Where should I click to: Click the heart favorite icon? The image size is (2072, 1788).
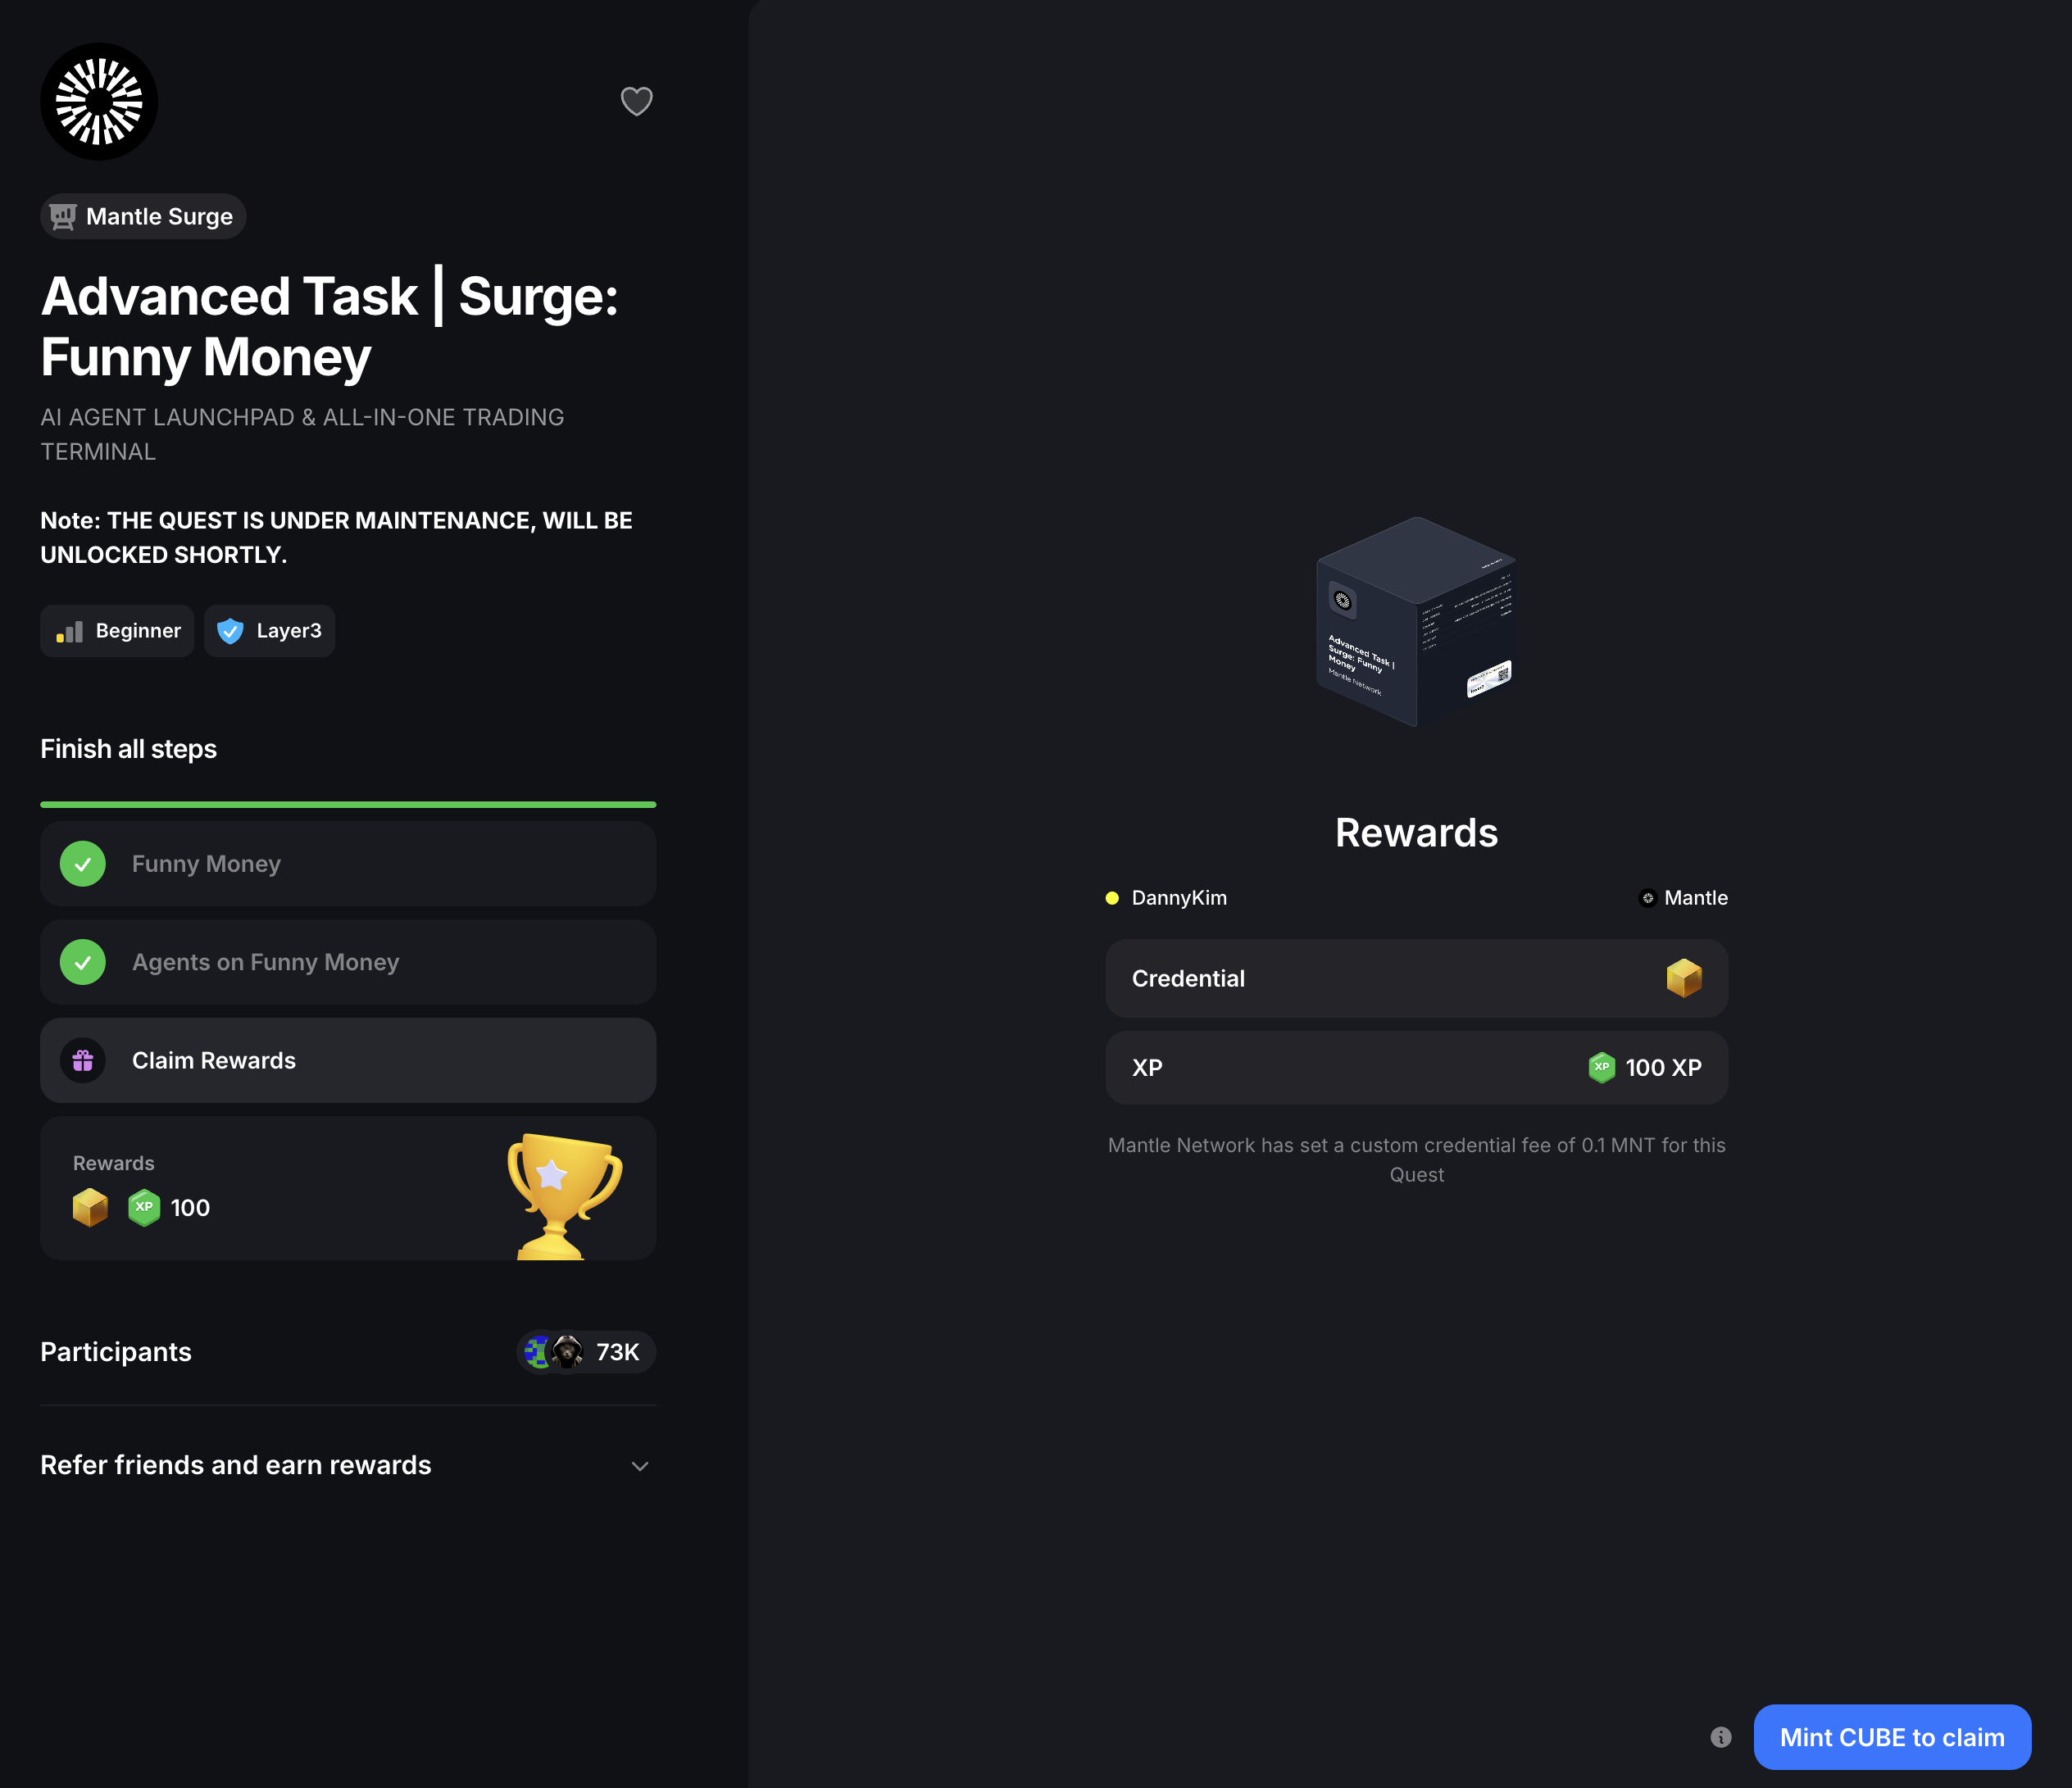636,101
